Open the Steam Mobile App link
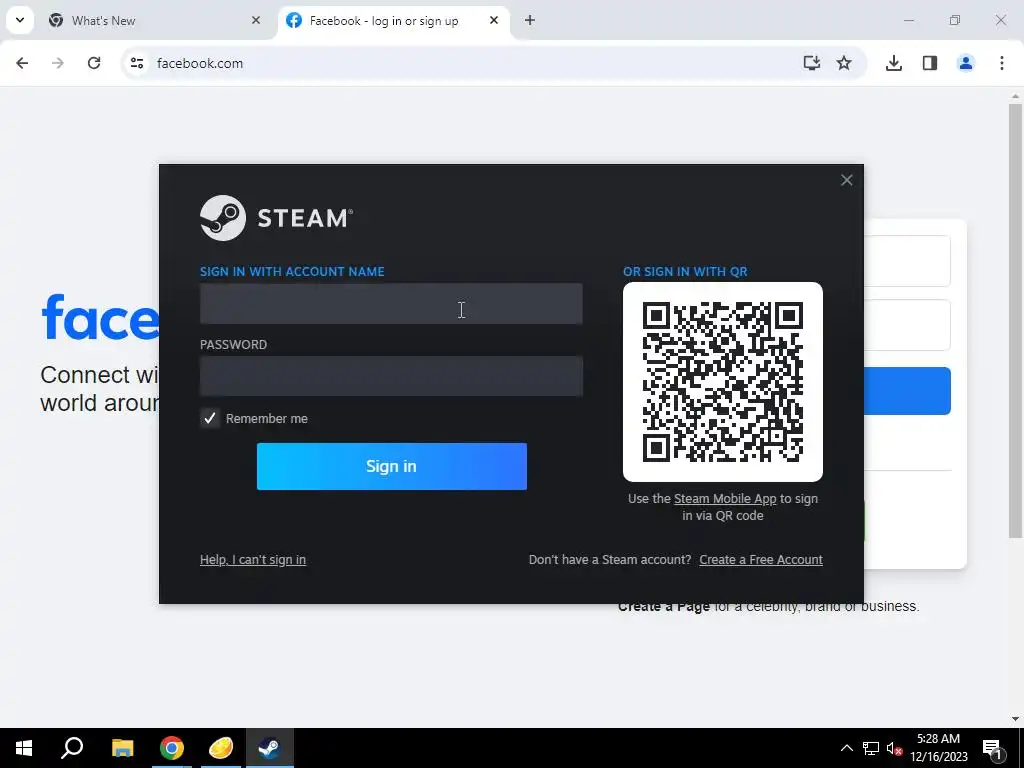Image resolution: width=1024 pixels, height=768 pixels. [x=725, y=499]
